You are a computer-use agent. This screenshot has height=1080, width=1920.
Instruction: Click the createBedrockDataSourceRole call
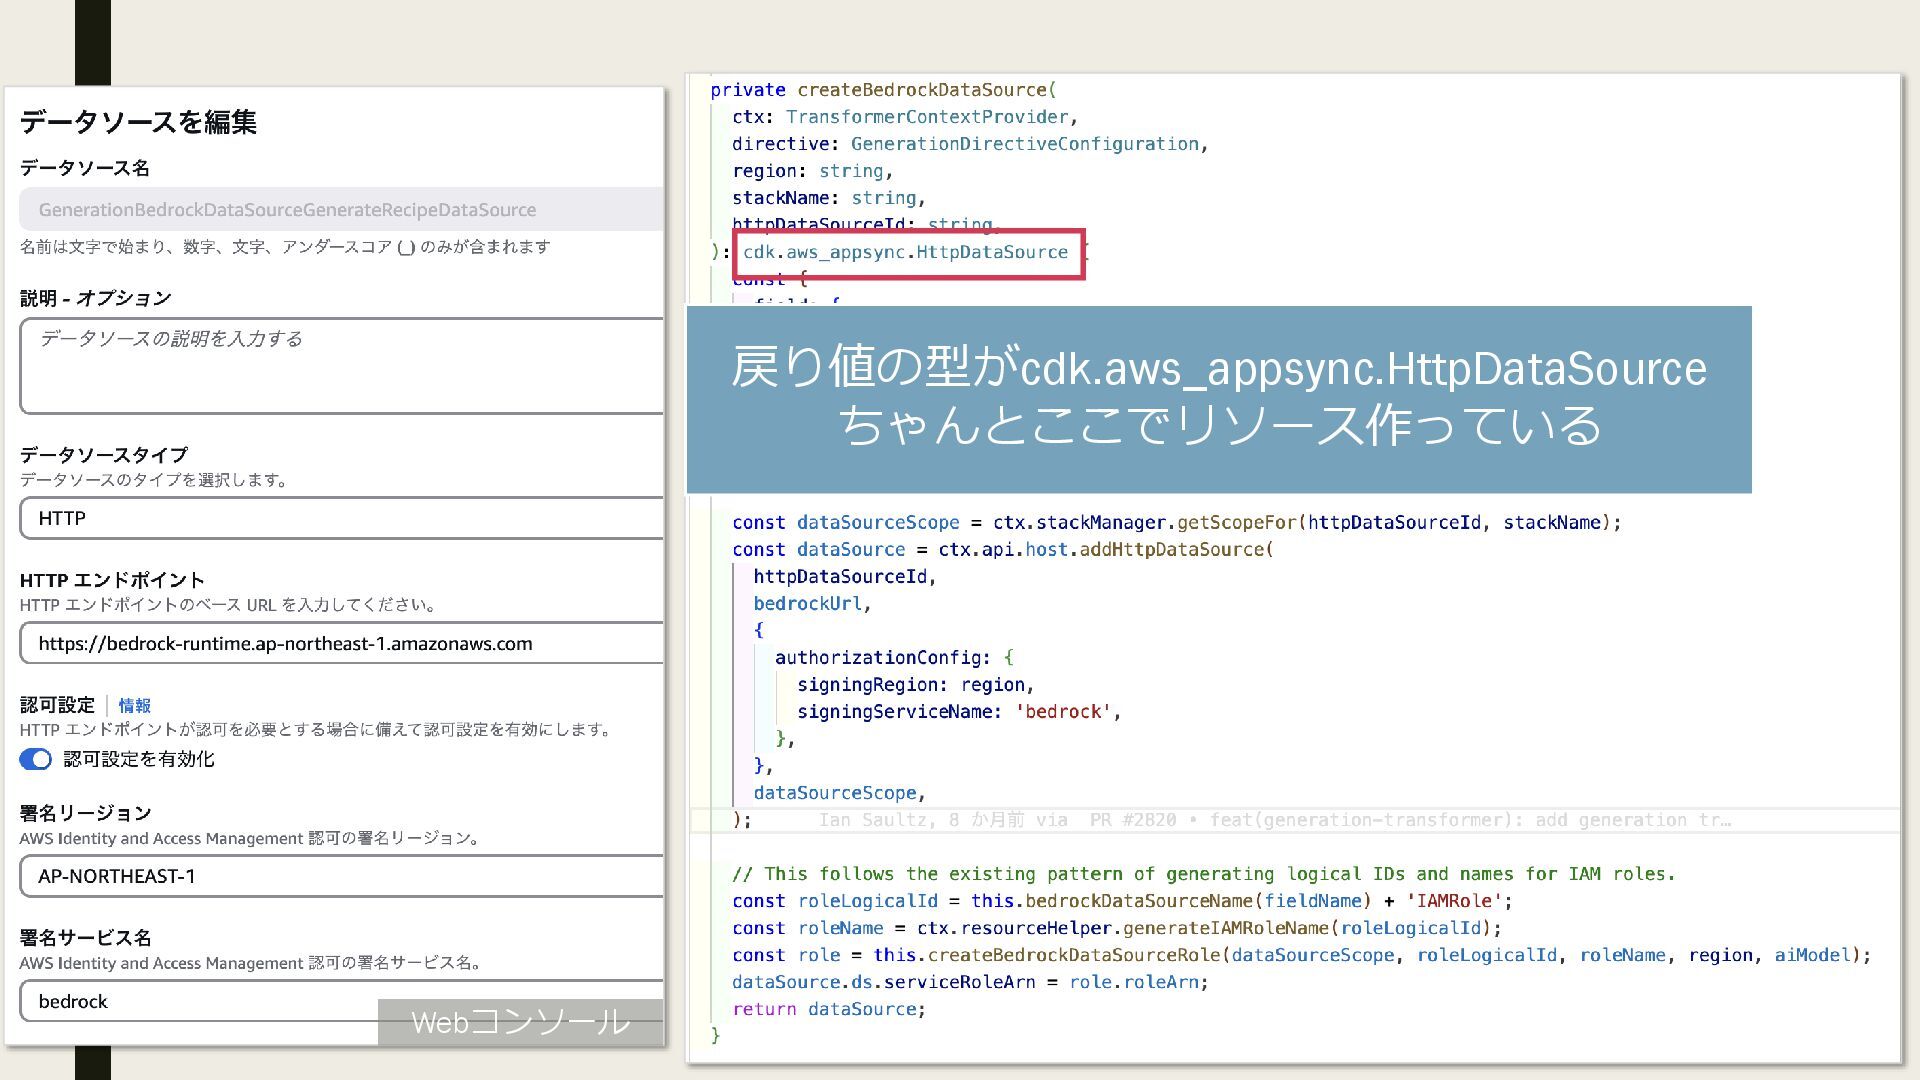(1074, 955)
